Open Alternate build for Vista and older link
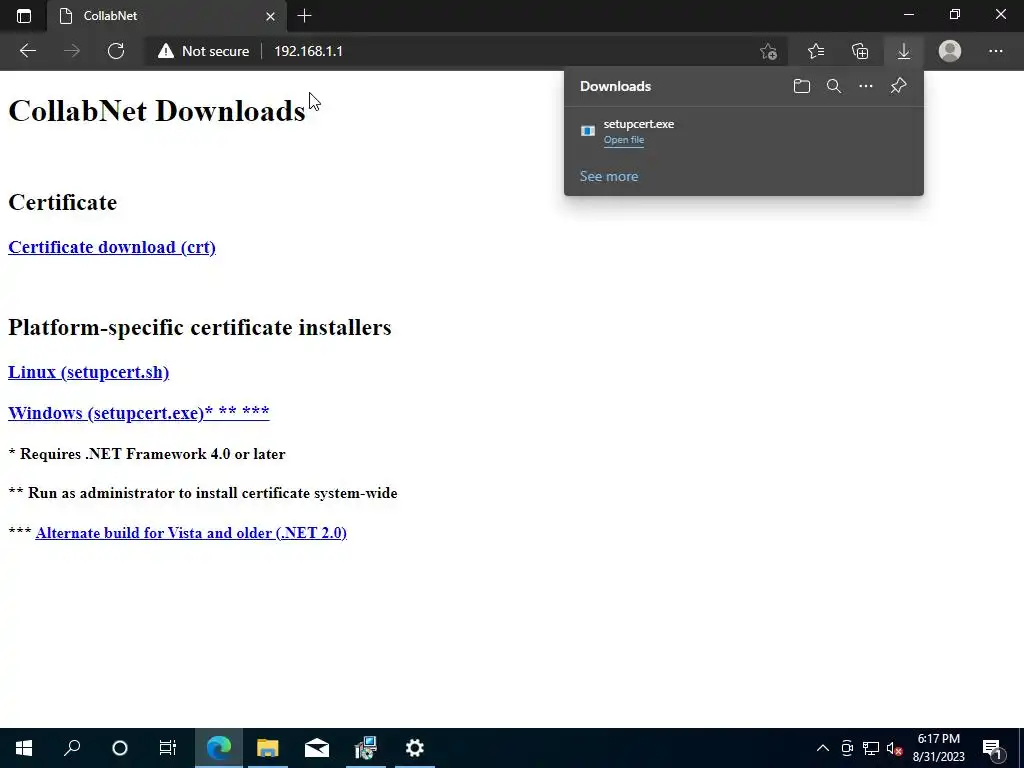 tap(191, 533)
